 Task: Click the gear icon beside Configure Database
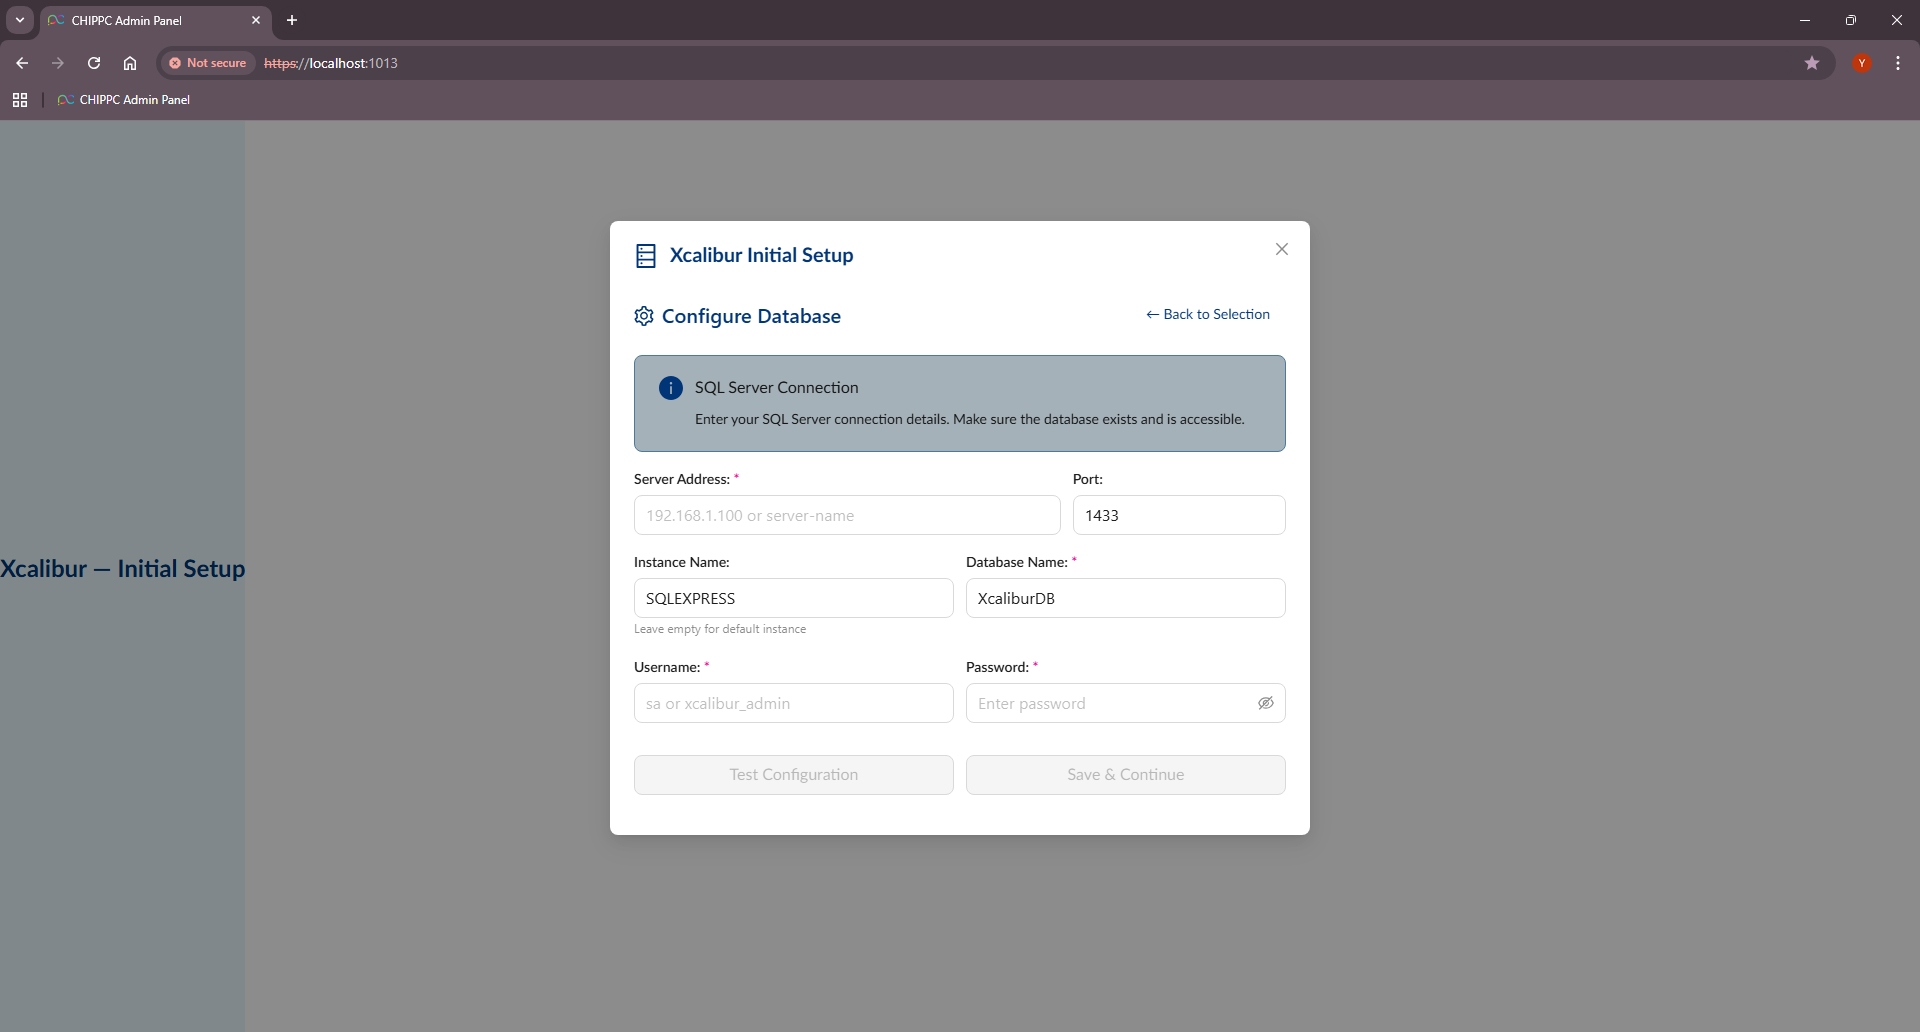[644, 316]
